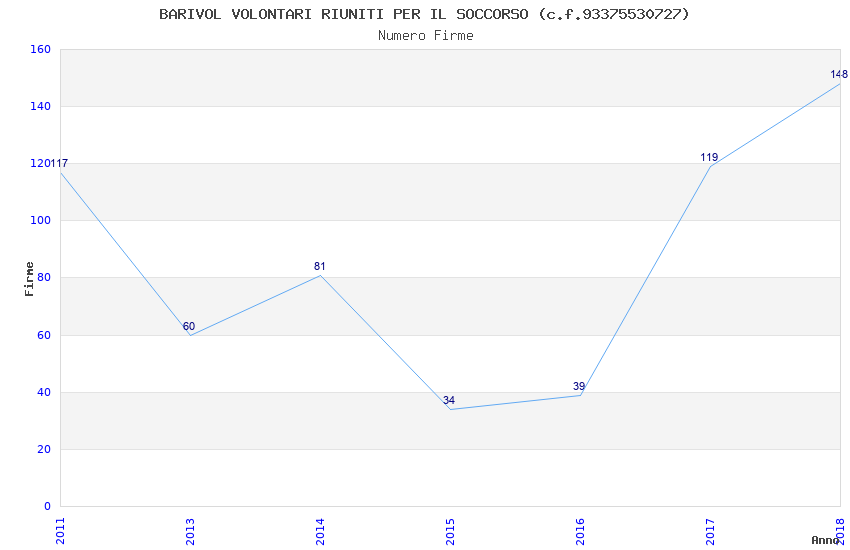The image size is (850, 550).
Task: Click the data label 148 above 2018
Action: [x=839, y=74]
